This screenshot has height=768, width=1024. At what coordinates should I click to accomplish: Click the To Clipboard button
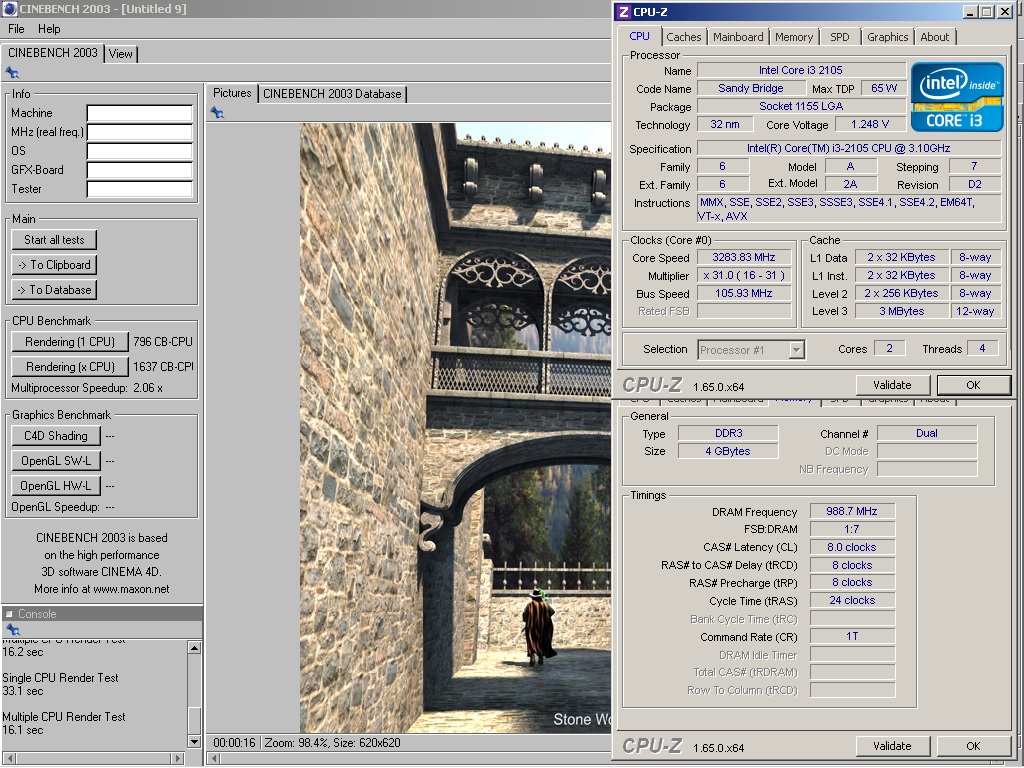54,264
